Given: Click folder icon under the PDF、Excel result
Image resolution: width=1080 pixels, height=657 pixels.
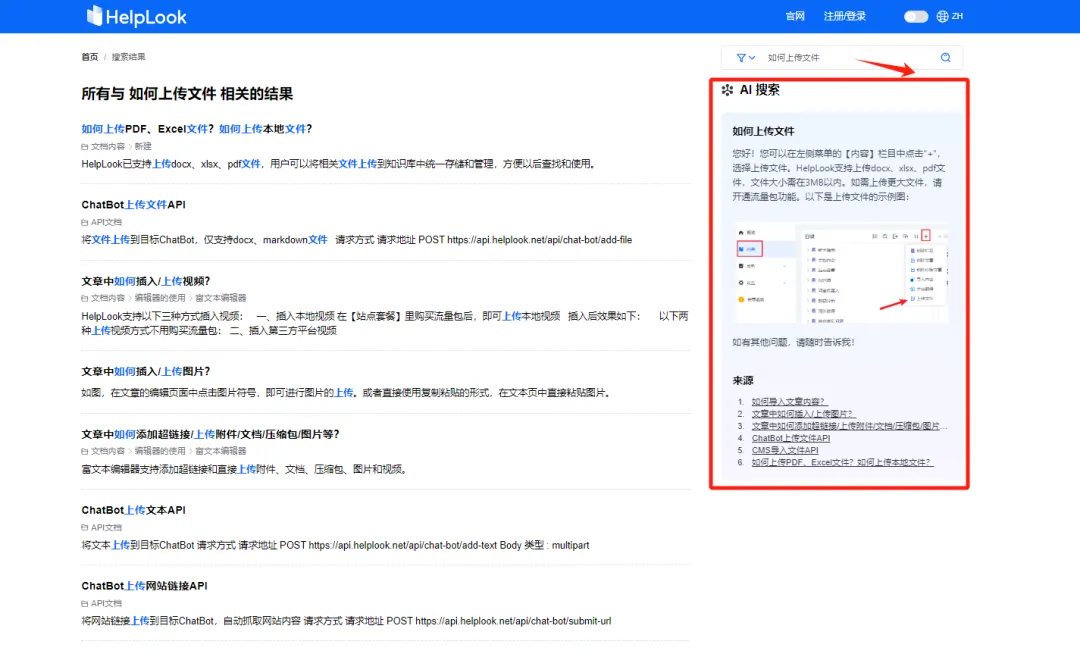Looking at the screenshot, I should tap(85, 147).
